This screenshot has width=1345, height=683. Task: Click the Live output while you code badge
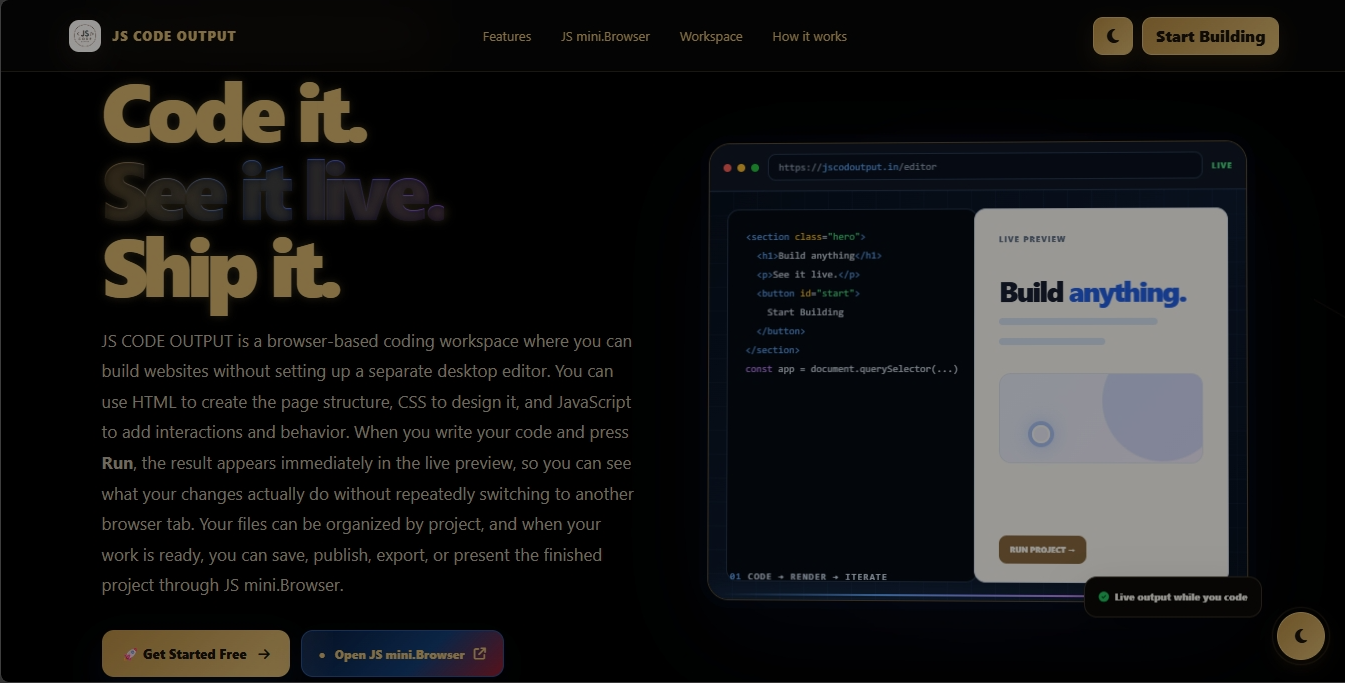[1173, 597]
